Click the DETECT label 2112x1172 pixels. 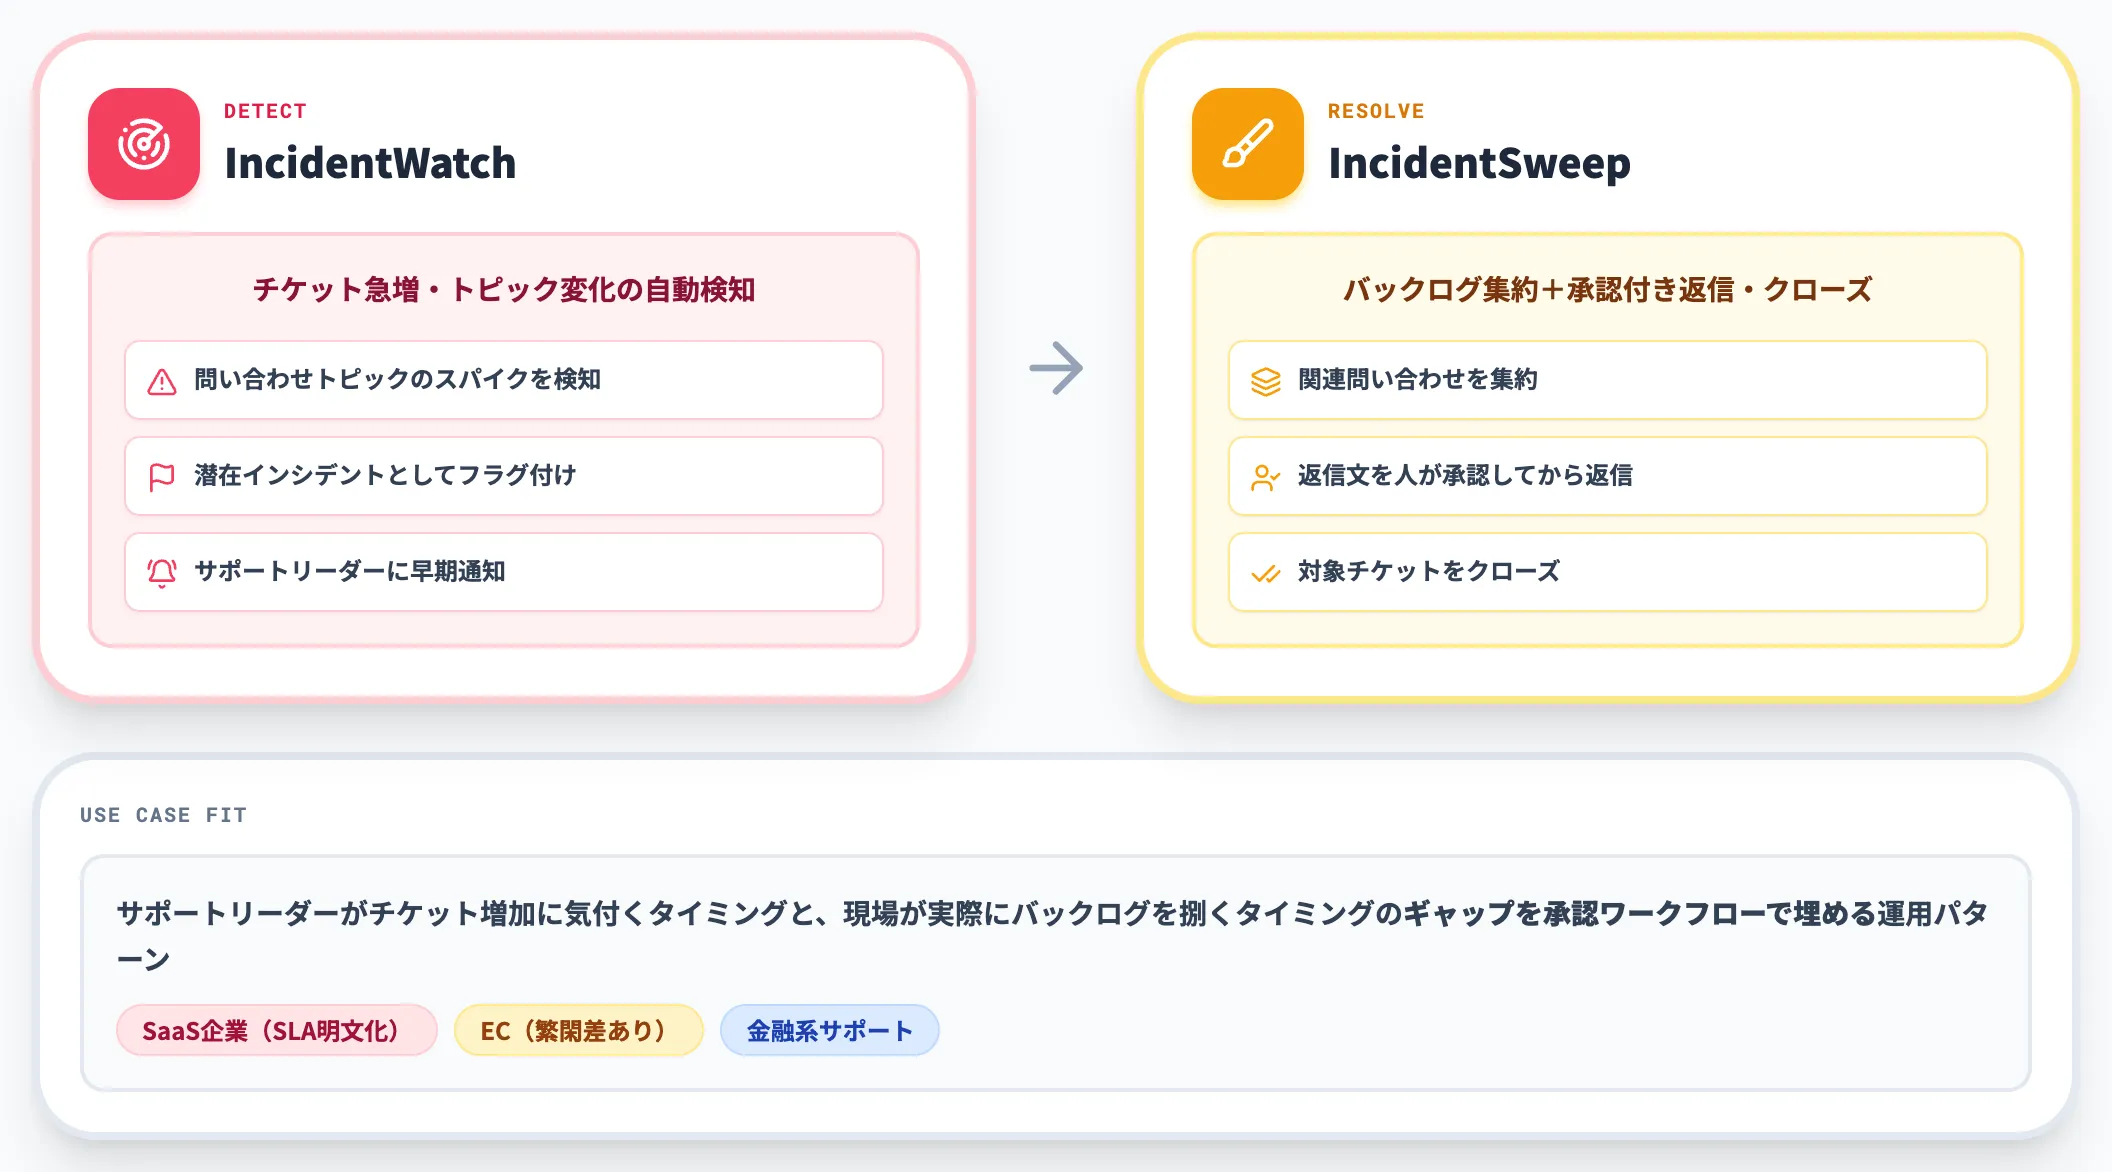[x=265, y=111]
